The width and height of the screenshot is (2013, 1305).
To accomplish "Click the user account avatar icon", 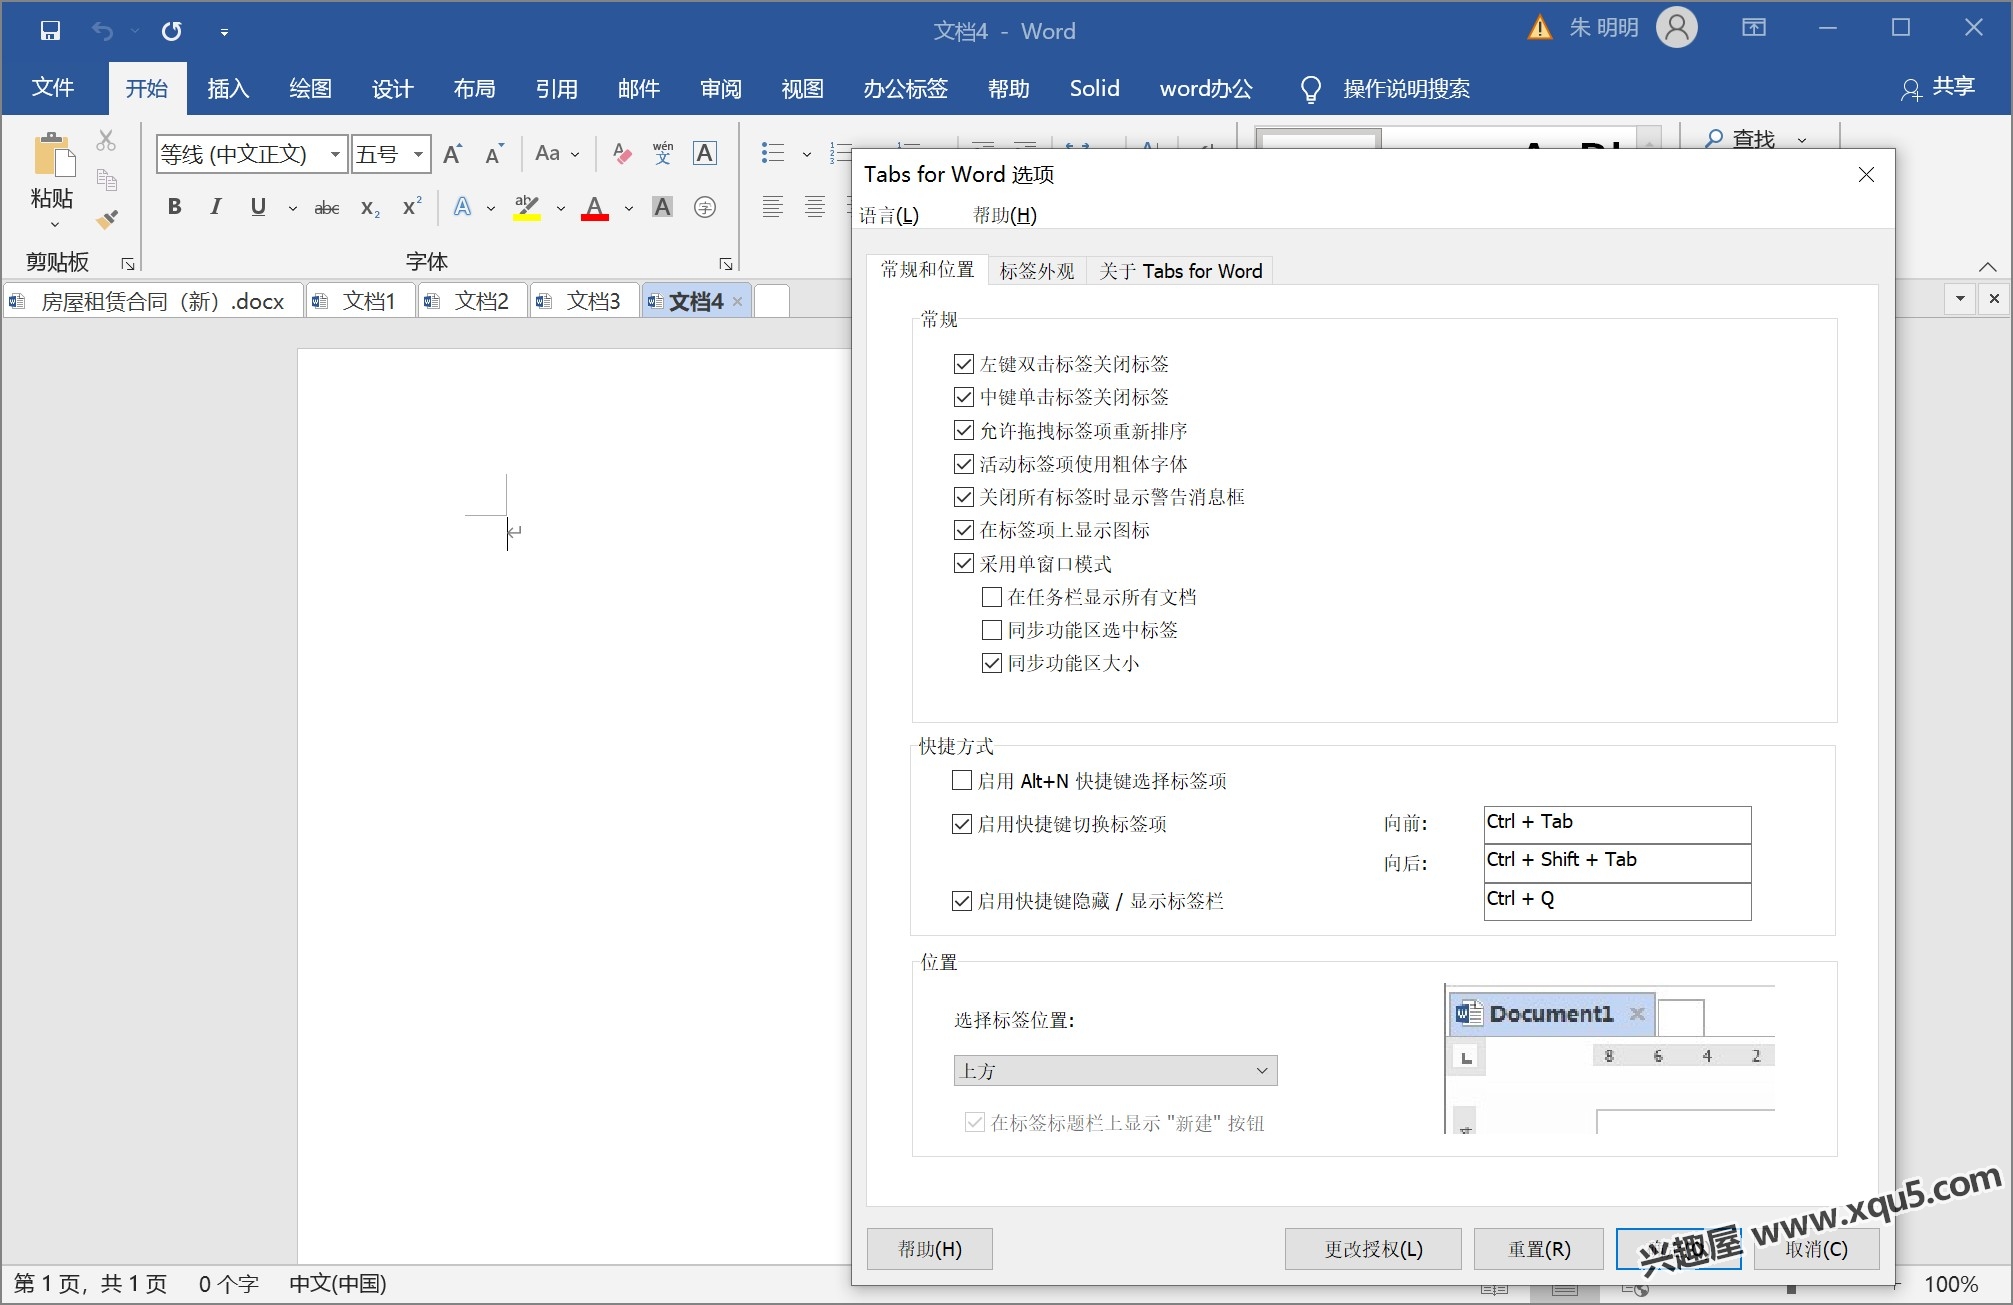I will 1677,28.
